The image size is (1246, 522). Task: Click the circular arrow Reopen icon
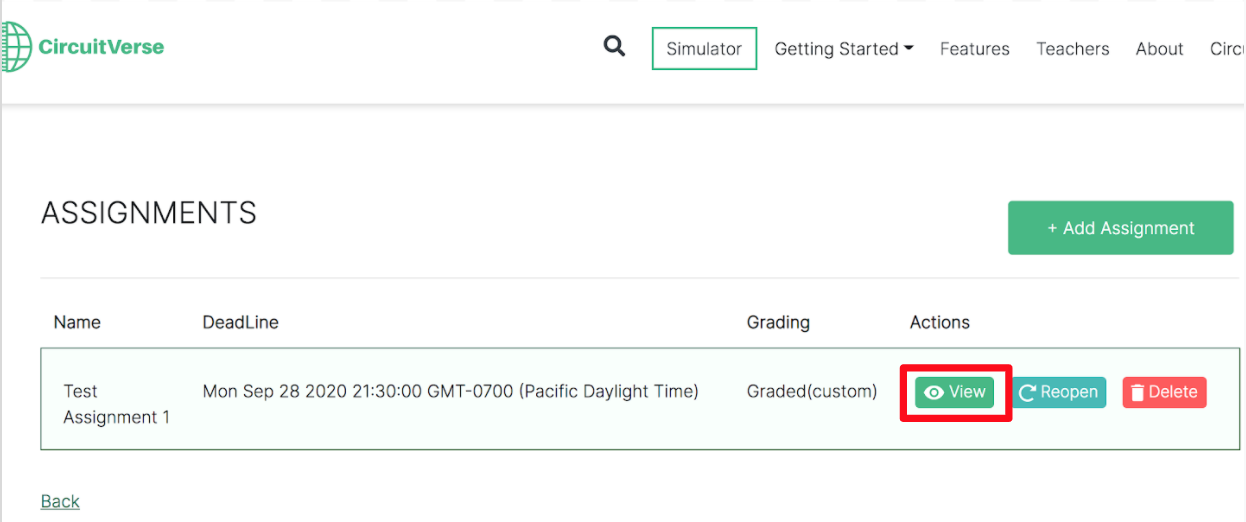1027,393
